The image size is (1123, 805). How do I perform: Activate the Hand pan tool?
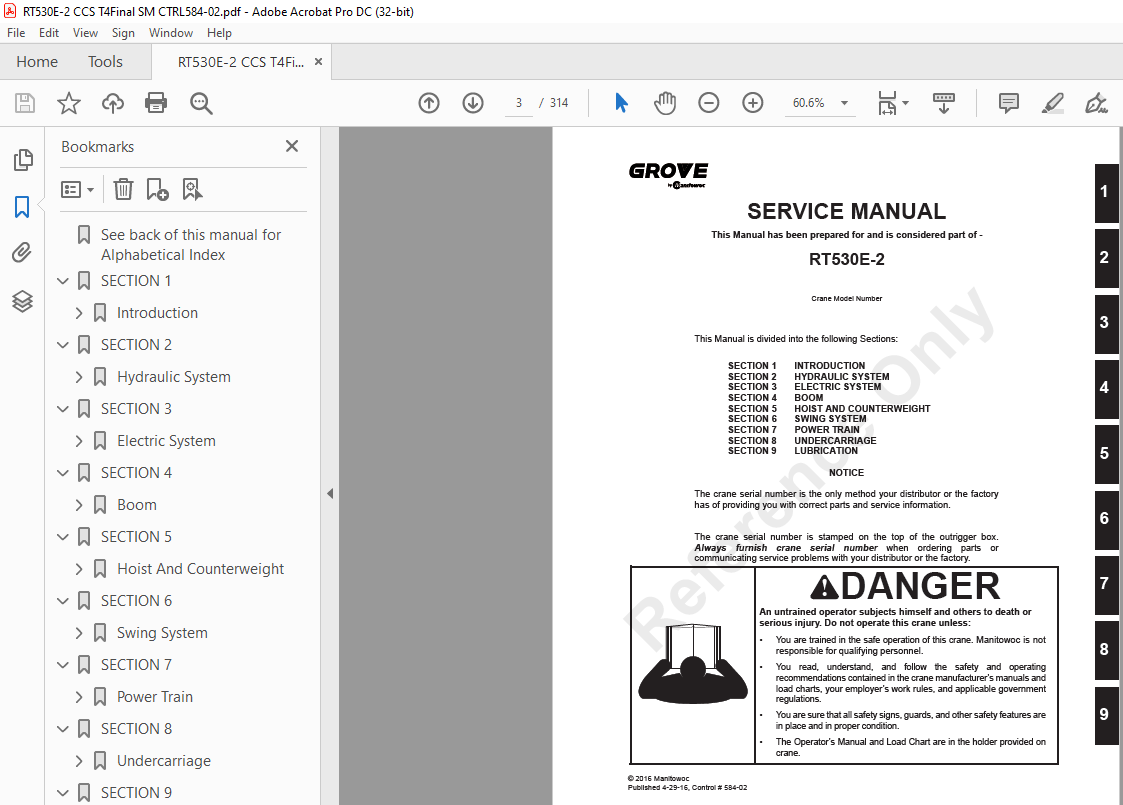tap(665, 103)
